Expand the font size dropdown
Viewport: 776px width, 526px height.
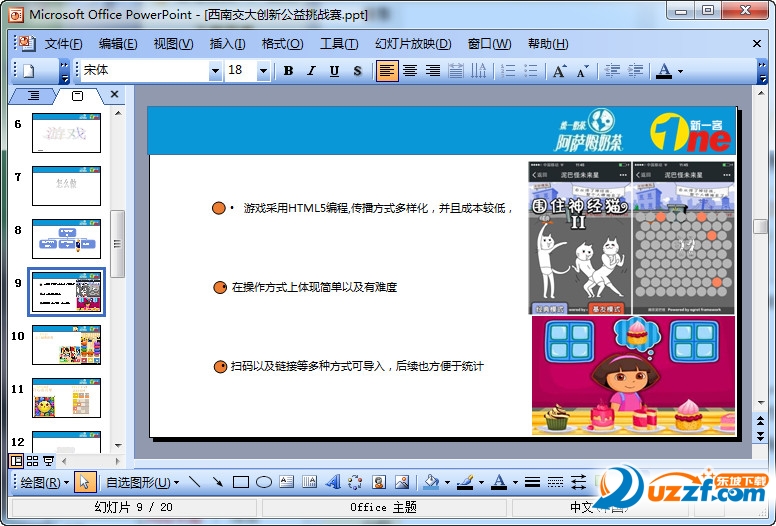click(x=263, y=71)
